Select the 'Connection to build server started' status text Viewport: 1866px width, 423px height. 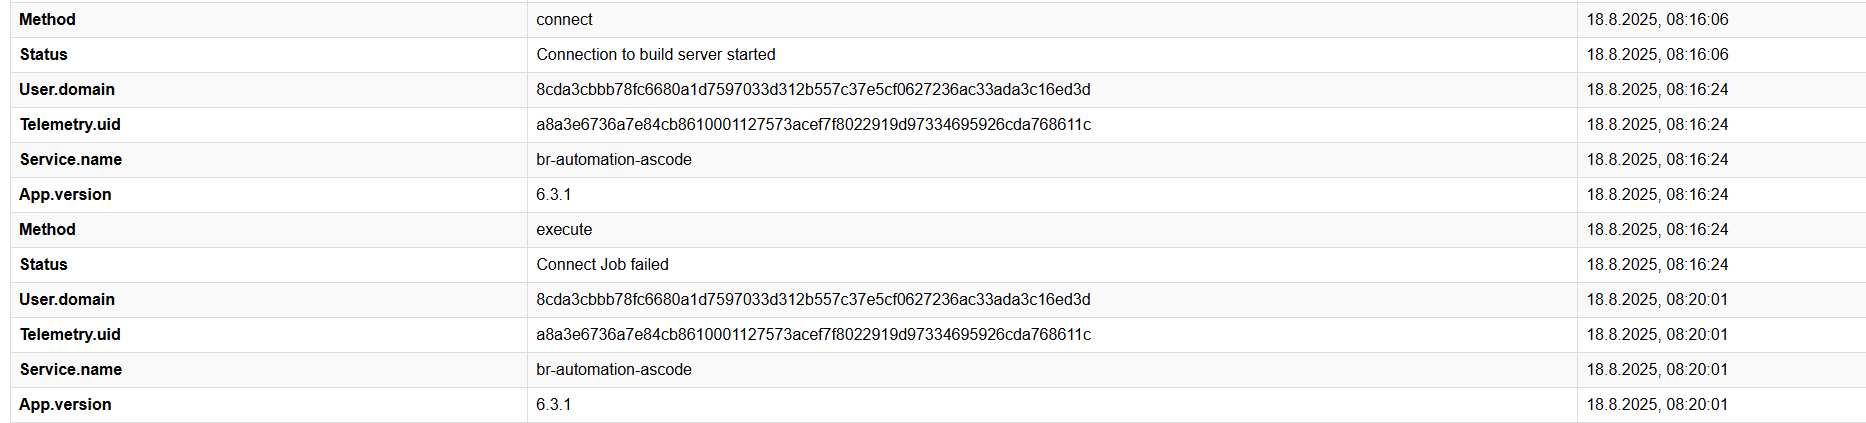pos(655,55)
